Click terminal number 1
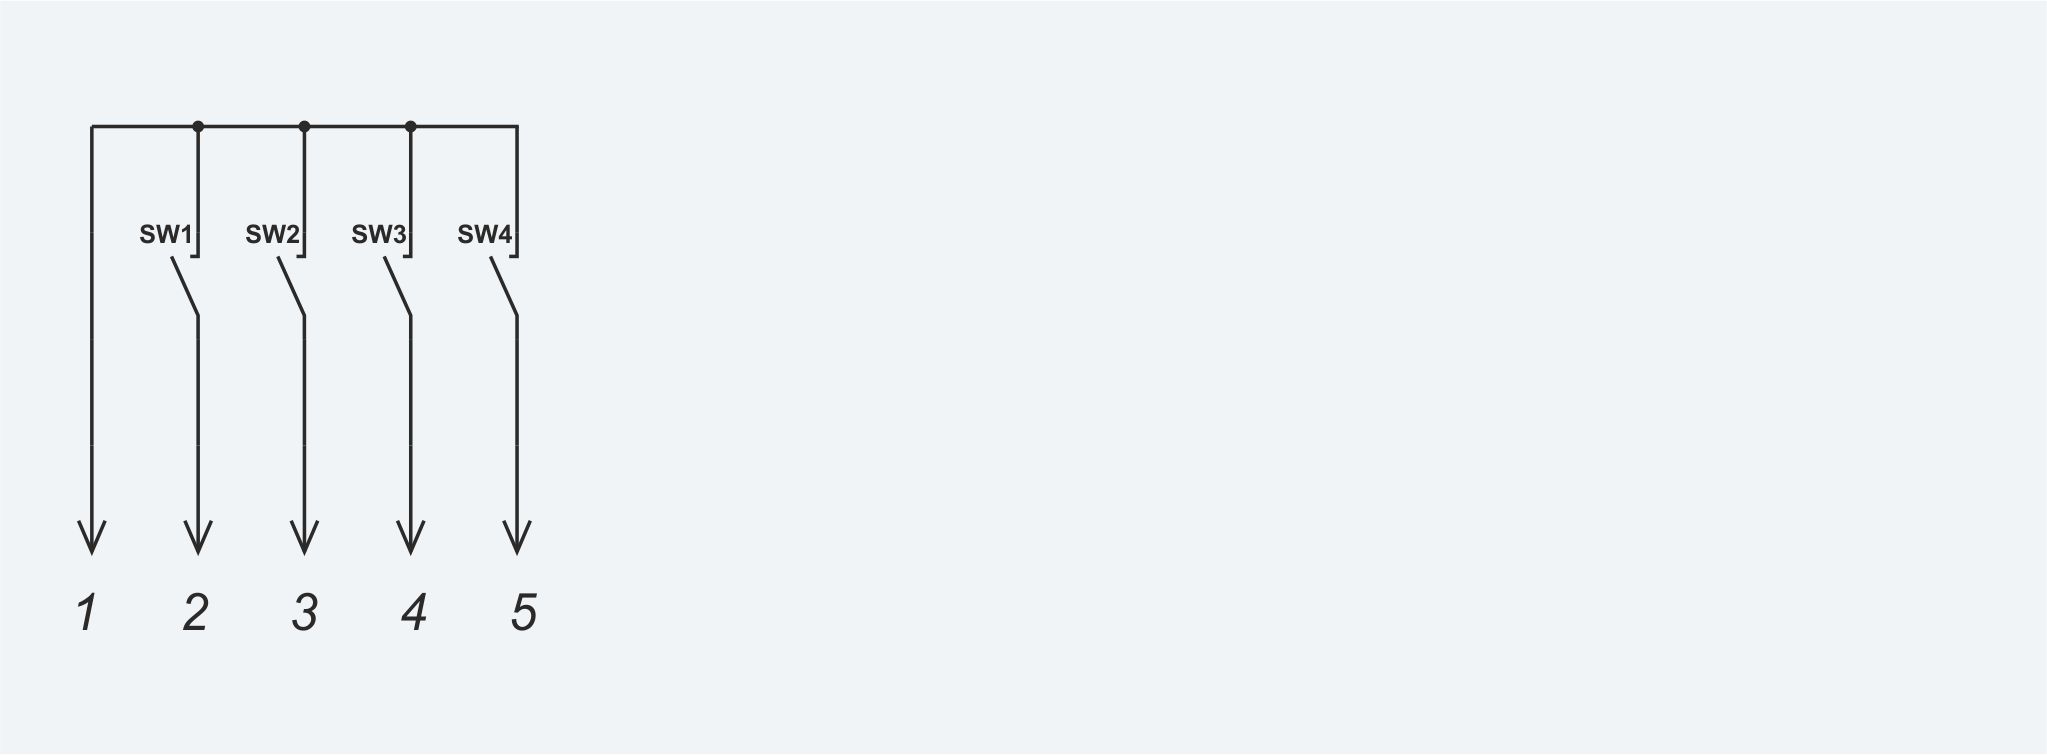This screenshot has width=2047, height=755. coord(87,612)
